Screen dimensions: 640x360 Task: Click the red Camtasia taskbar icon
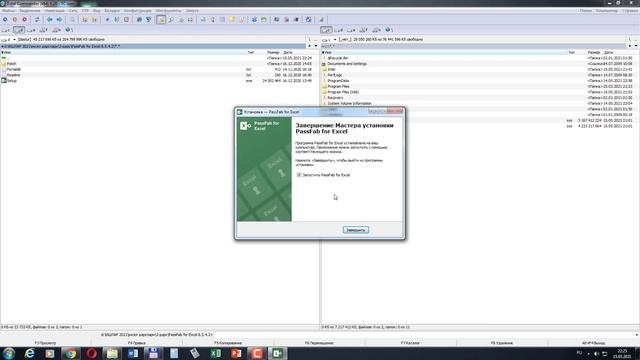pyautogui.click(x=257, y=353)
